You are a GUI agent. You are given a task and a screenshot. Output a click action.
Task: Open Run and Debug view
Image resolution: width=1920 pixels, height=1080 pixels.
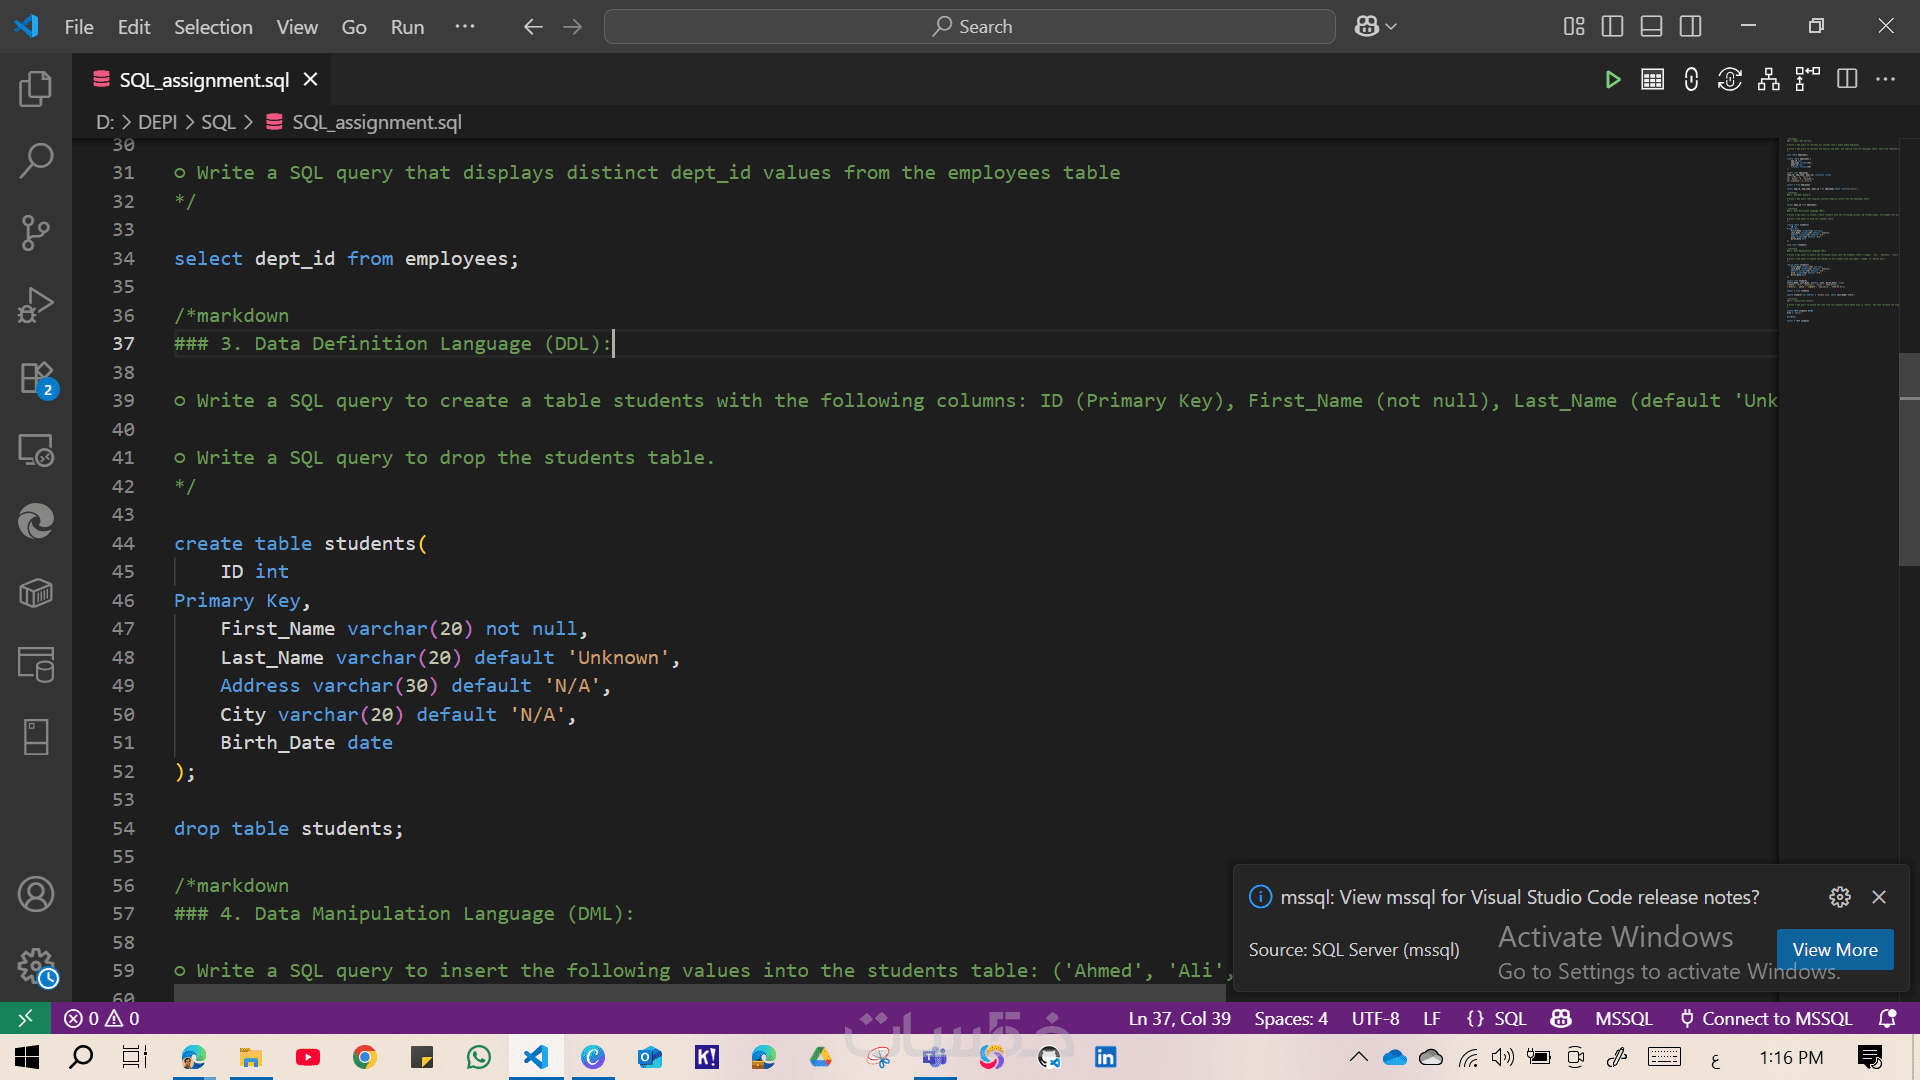pos(36,305)
